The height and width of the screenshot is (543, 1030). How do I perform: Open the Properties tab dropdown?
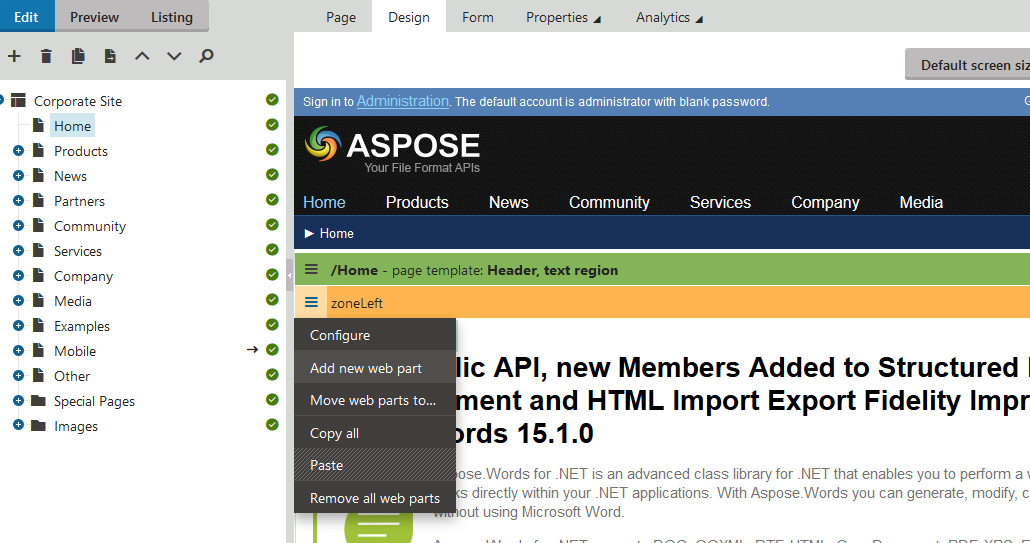563,17
